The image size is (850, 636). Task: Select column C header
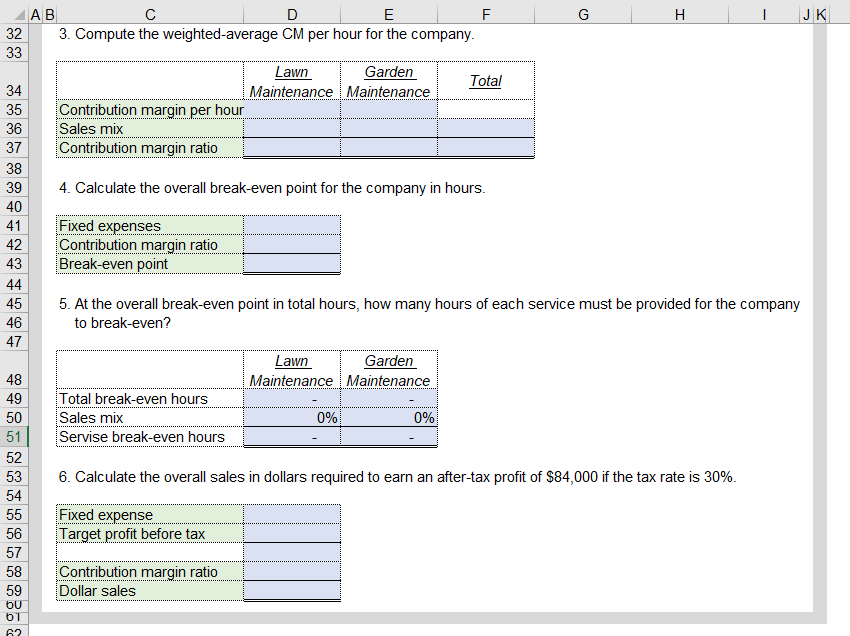[x=150, y=15]
